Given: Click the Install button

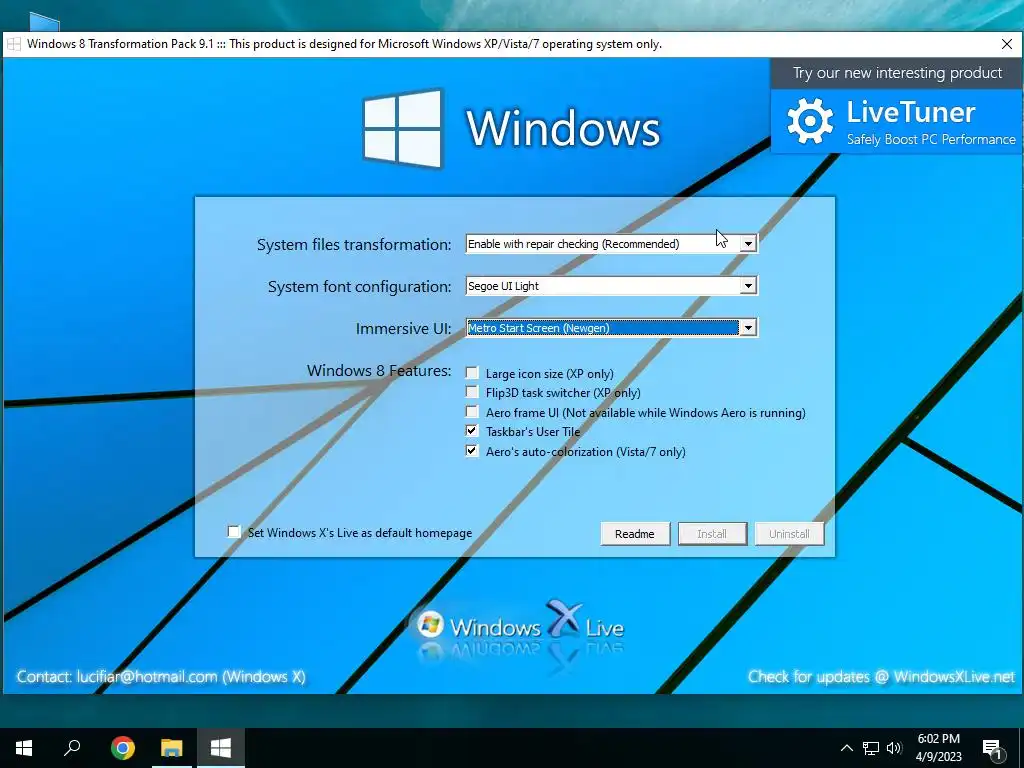Looking at the screenshot, I should 712,534.
